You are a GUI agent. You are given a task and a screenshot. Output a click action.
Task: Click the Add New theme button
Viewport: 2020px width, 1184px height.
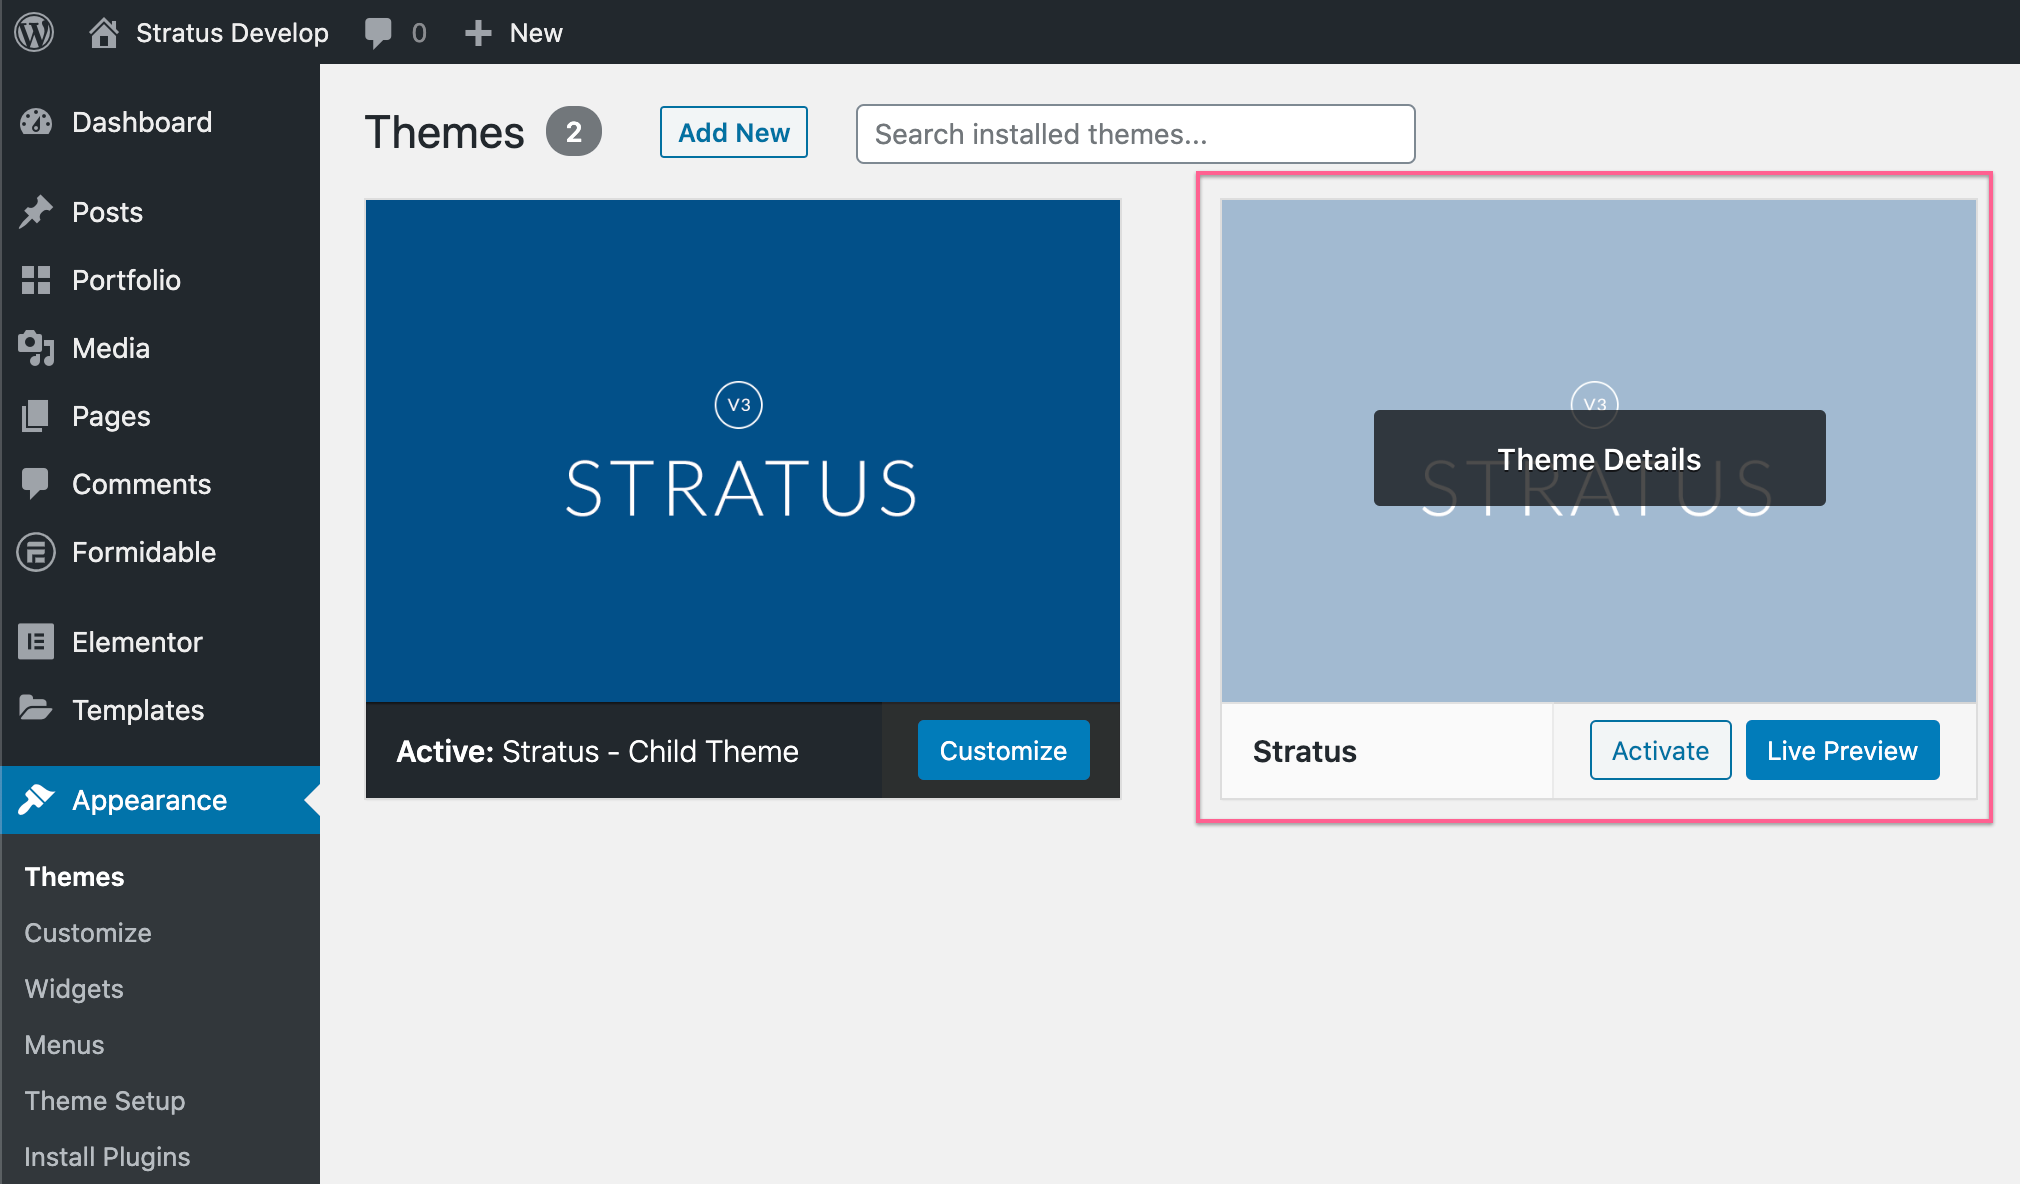point(734,132)
